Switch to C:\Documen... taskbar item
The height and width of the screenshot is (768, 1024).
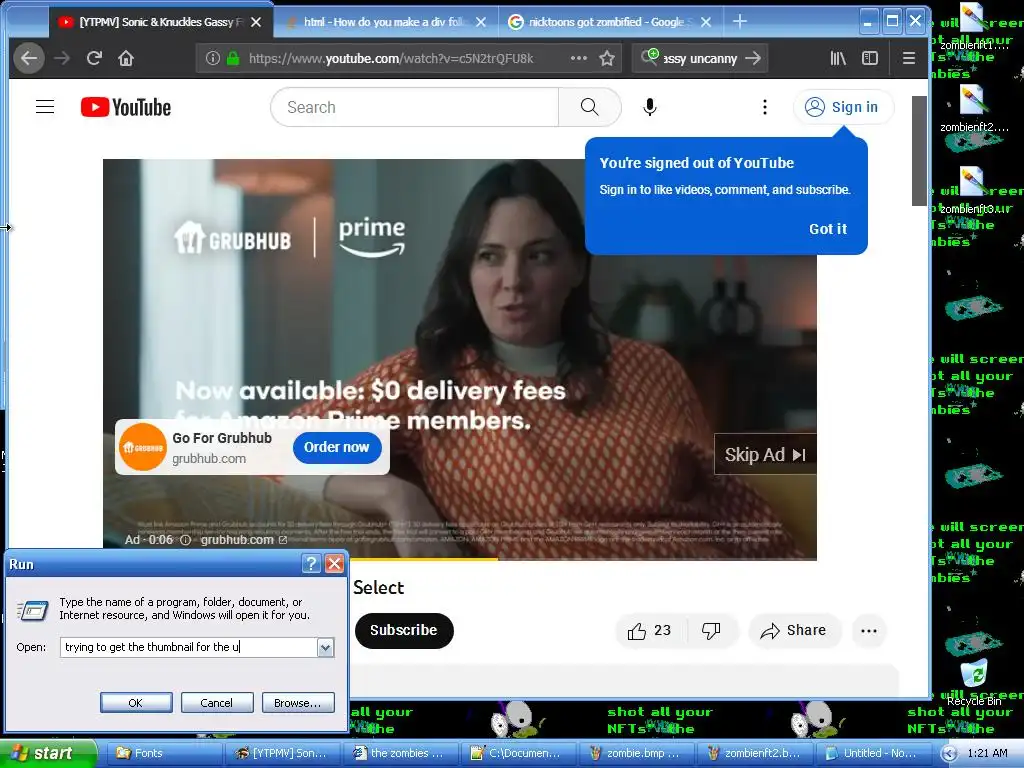click(518, 754)
